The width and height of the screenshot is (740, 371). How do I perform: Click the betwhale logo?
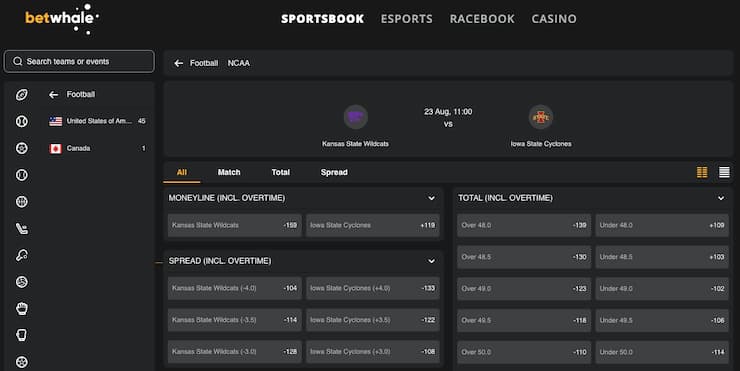61,19
